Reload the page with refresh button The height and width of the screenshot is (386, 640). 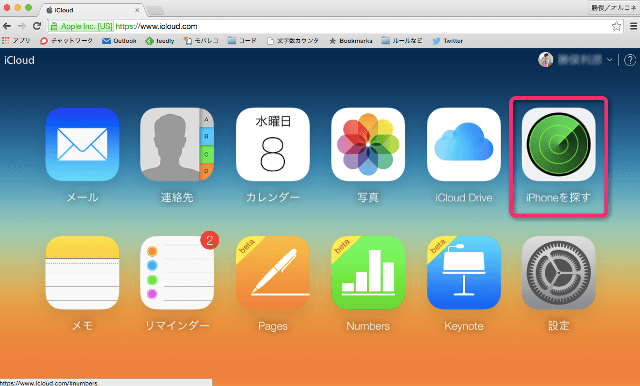coord(37,26)
